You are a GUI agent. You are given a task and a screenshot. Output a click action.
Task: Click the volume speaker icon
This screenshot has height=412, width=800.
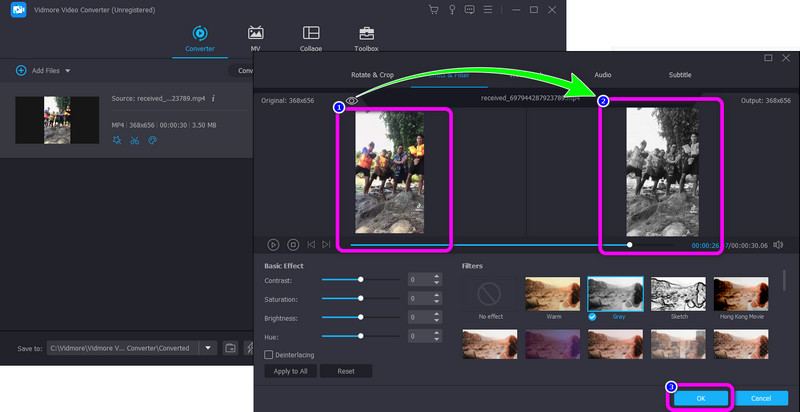[x=778, y=244]
